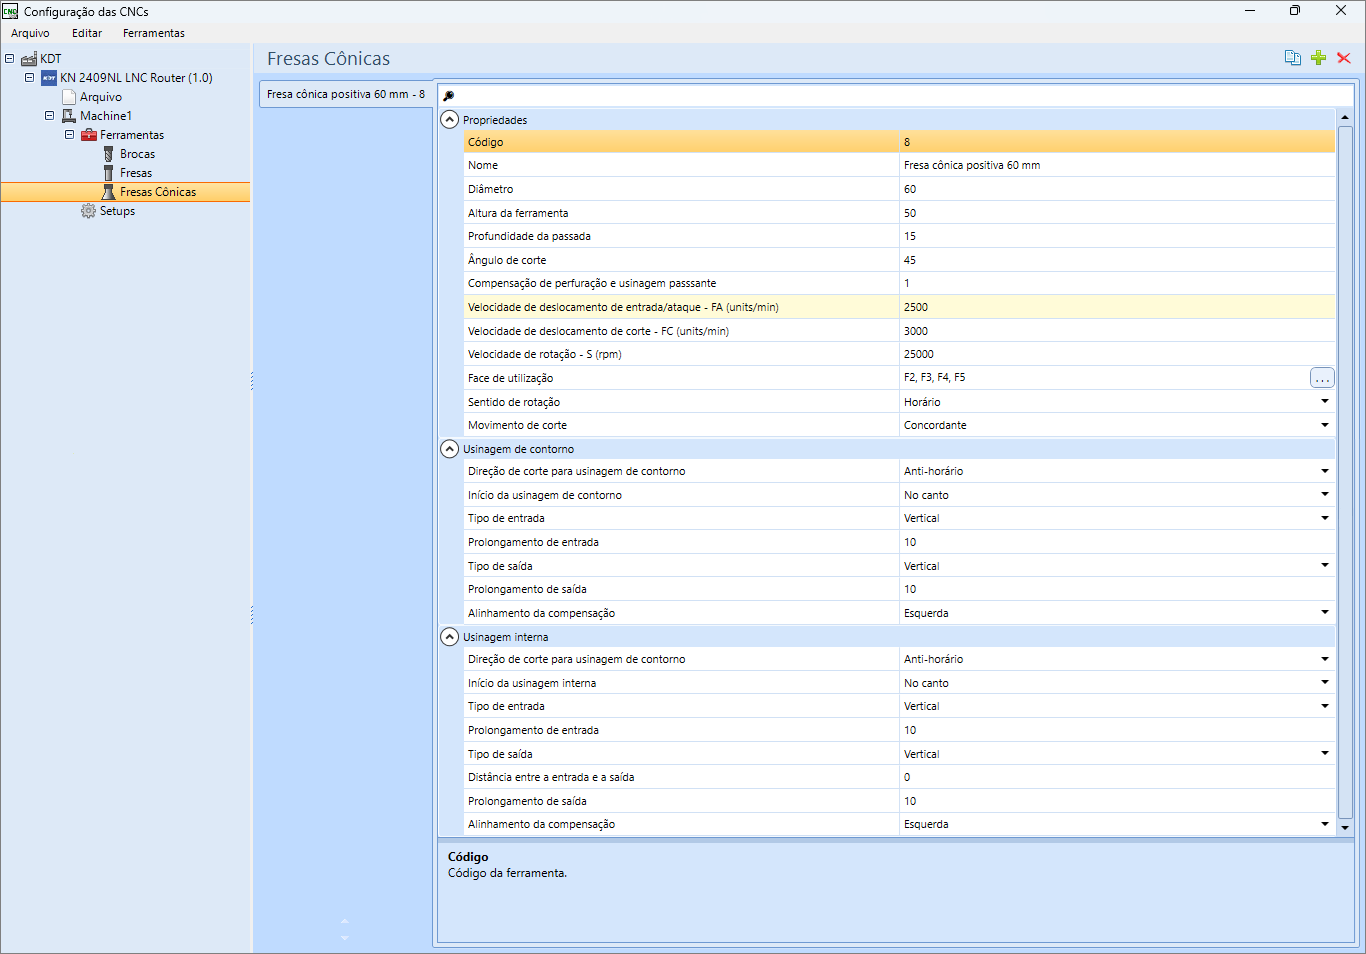Click Velocidade de rotação value 25000
Viewport: 1366px width, 954px height.
[x=1117, y=354]
